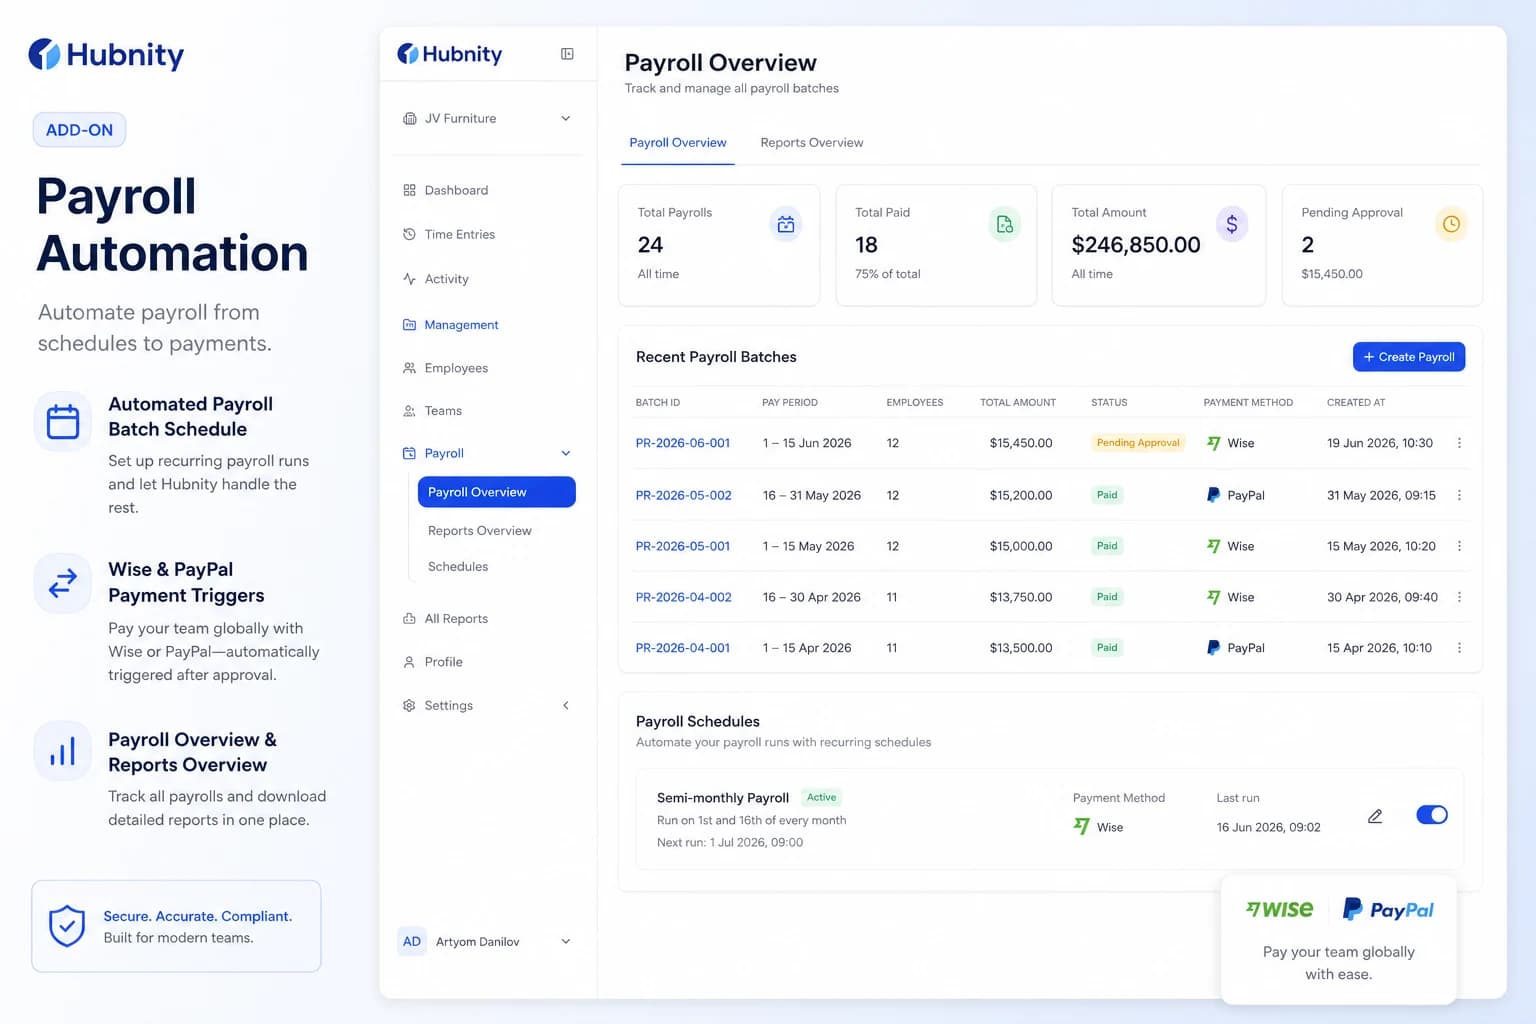This screenshot has height=1024, width=1536.
Task: Click Hubnity logo in app sidebar
Action: click(450, 54)
